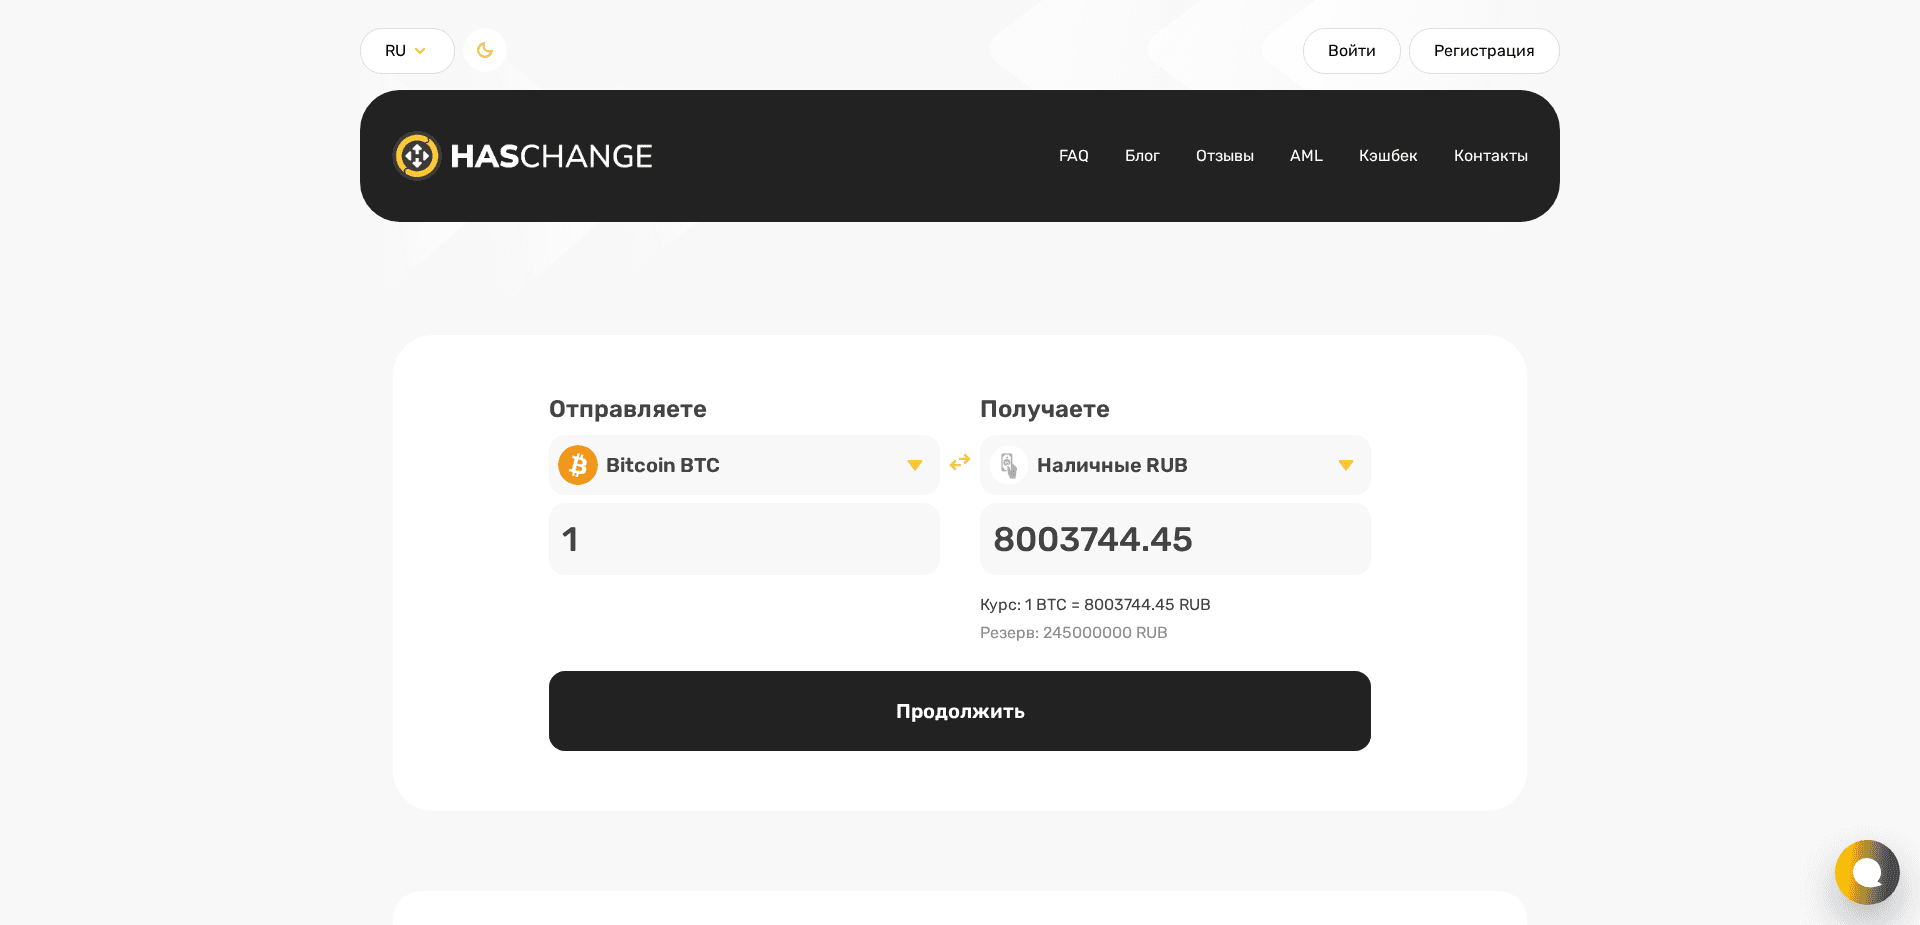The height and width of the screenshot is (925, 1920).
Task: Click the HASCHANGE logo
Action: [x=522, y=156]
